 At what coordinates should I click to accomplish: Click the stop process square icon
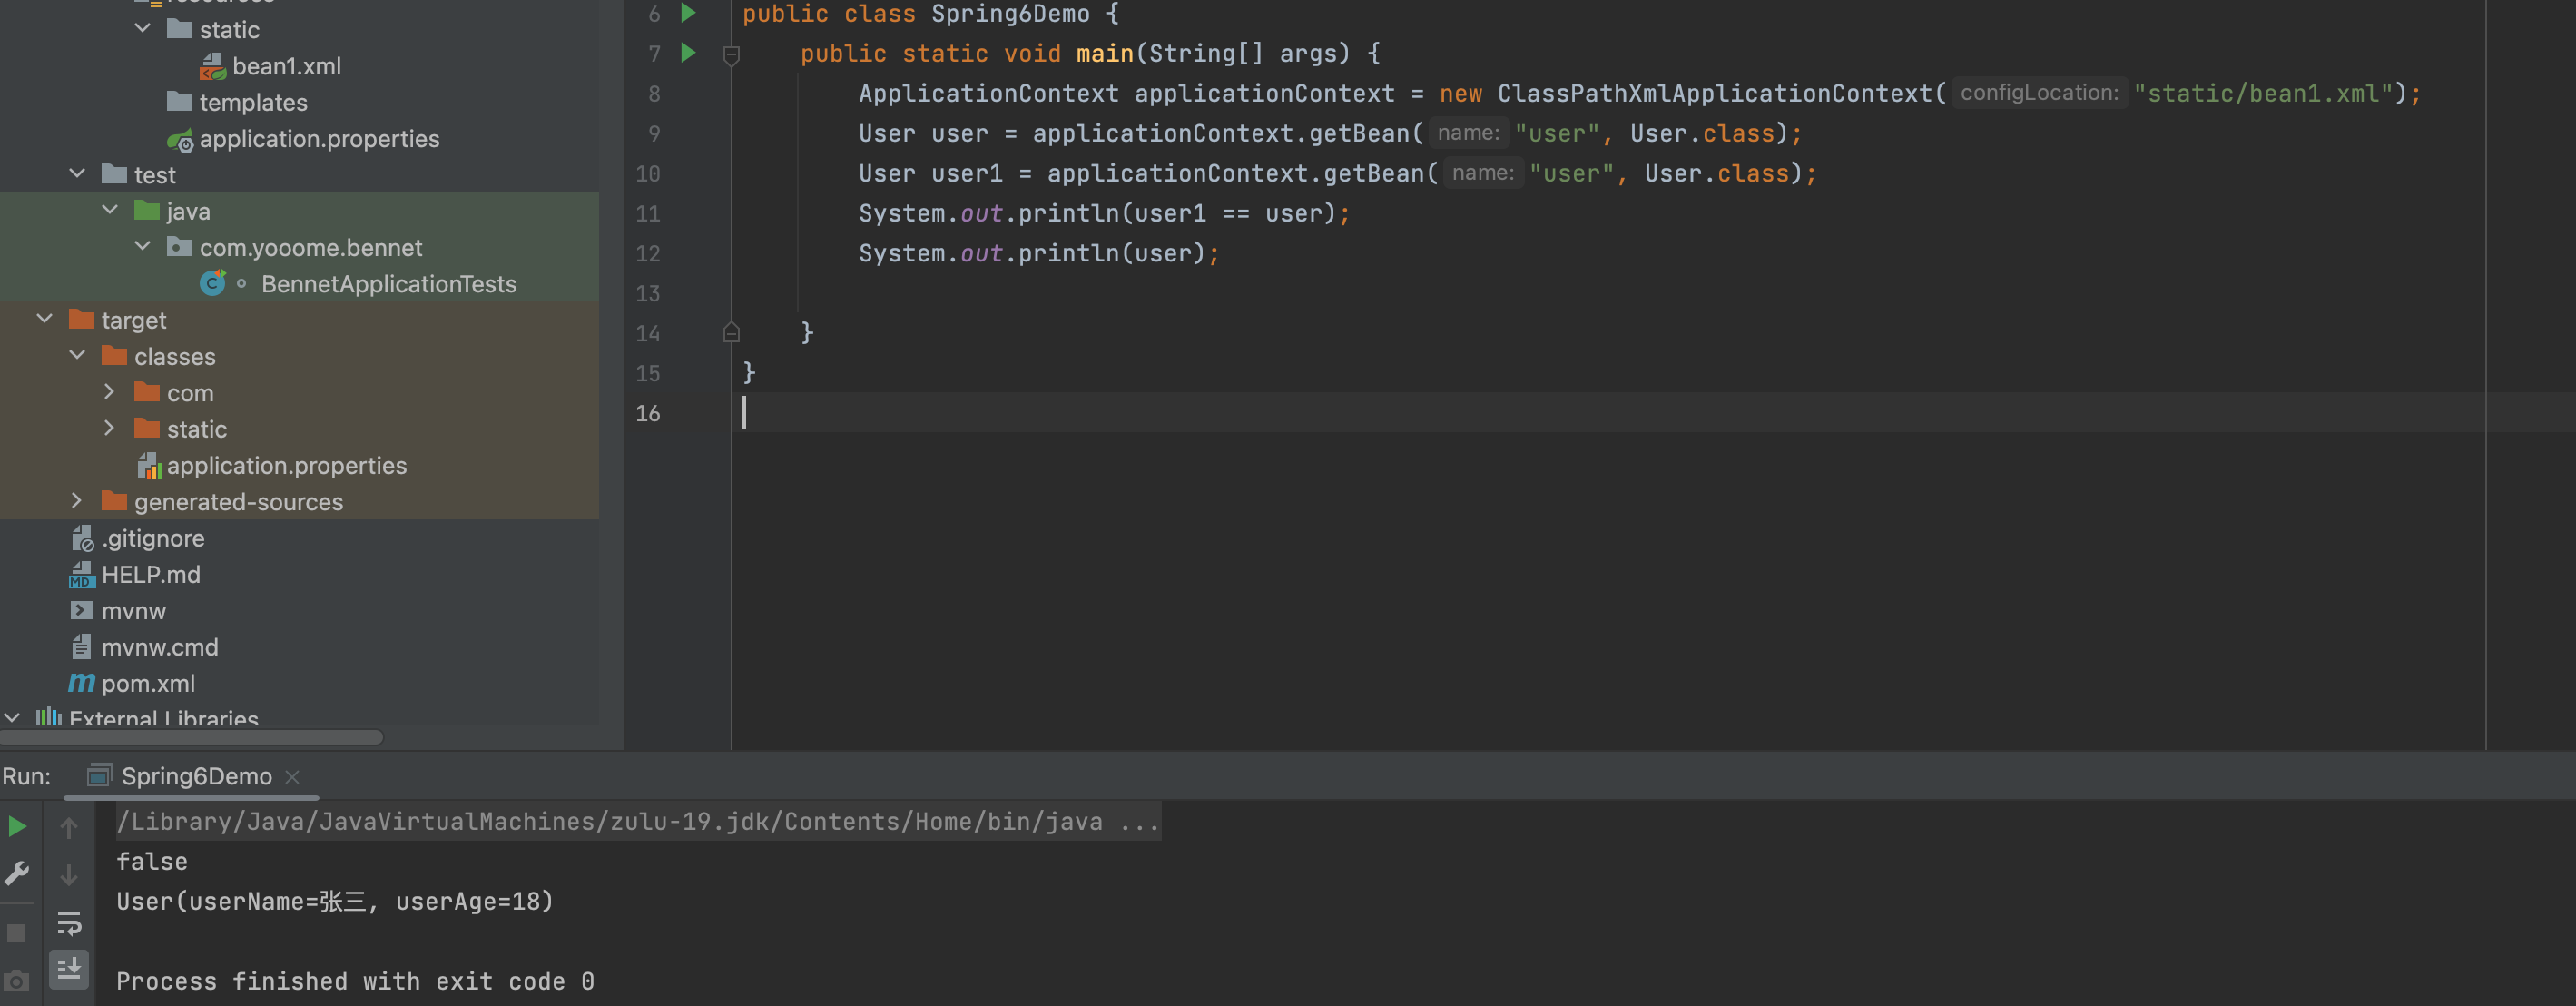click(x=17, y=933)
